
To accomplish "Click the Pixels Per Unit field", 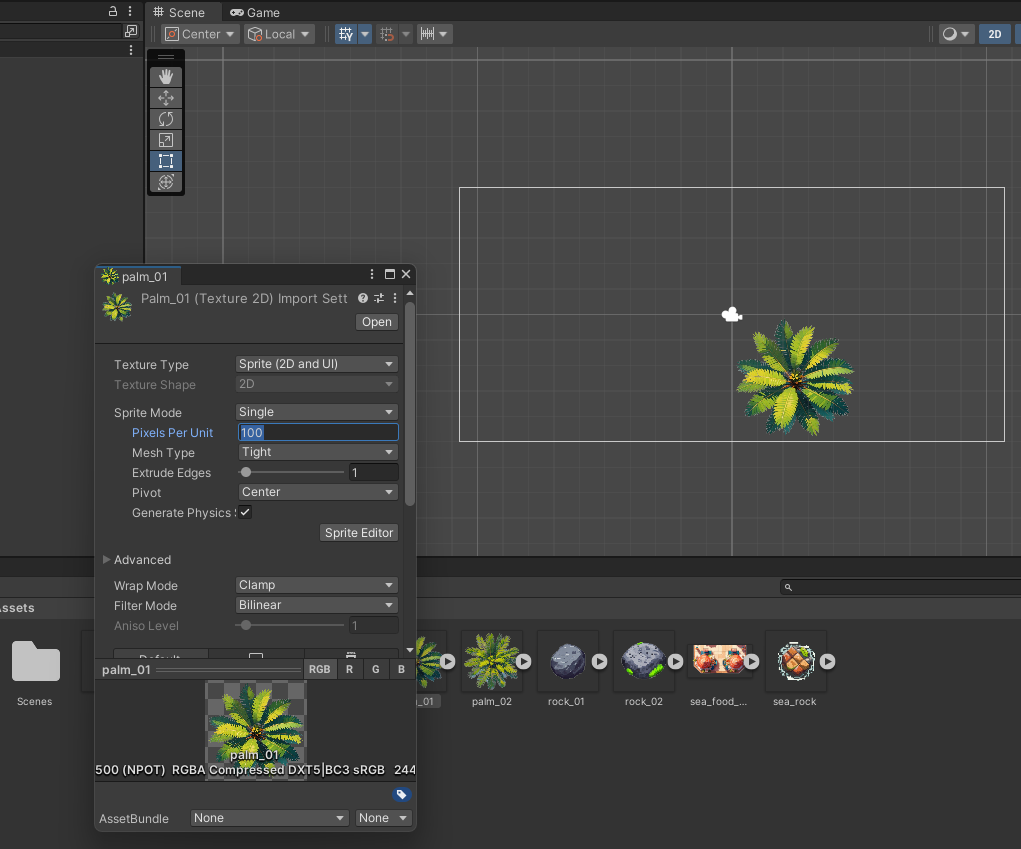I will 318,432.
